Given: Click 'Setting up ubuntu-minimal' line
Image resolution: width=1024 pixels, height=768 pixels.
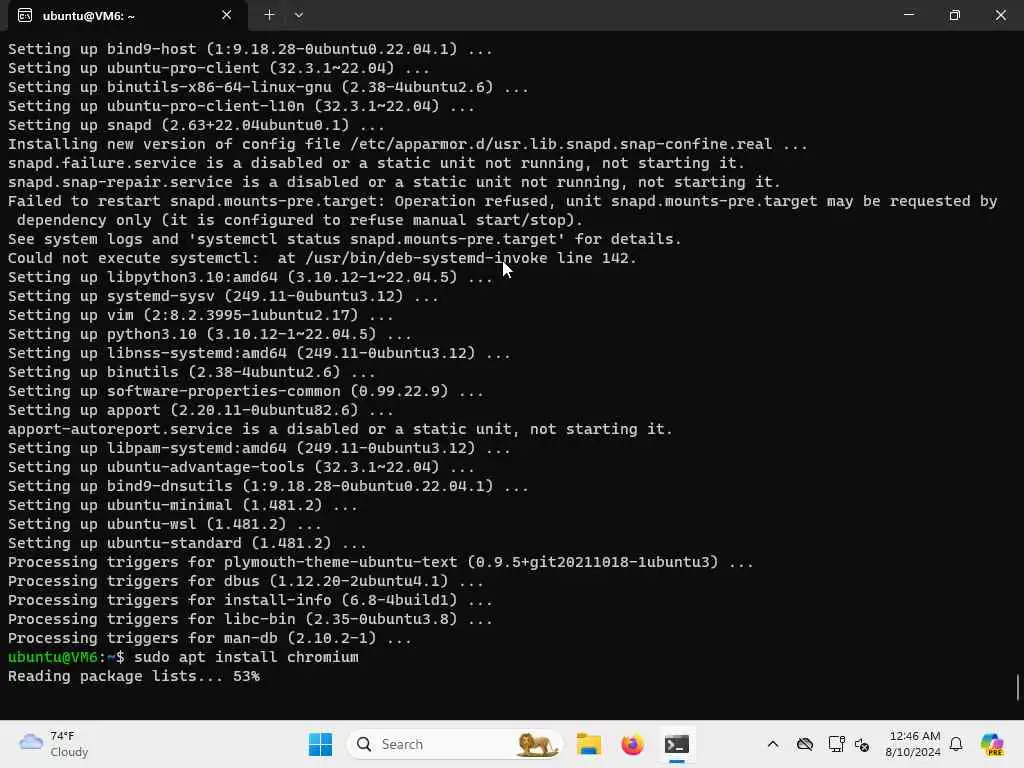Looking at the screenshot, I should click(x=182, y=505).
